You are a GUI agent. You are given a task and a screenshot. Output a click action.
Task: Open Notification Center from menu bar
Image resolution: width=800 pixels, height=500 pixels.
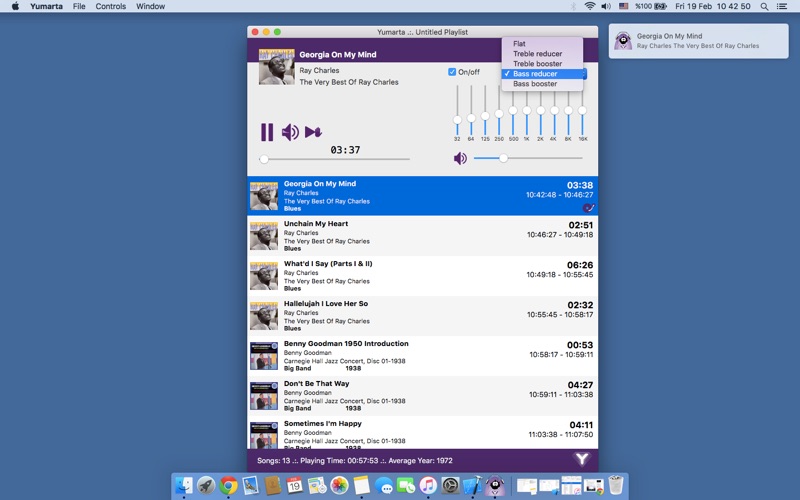click(x=782, y=7)
